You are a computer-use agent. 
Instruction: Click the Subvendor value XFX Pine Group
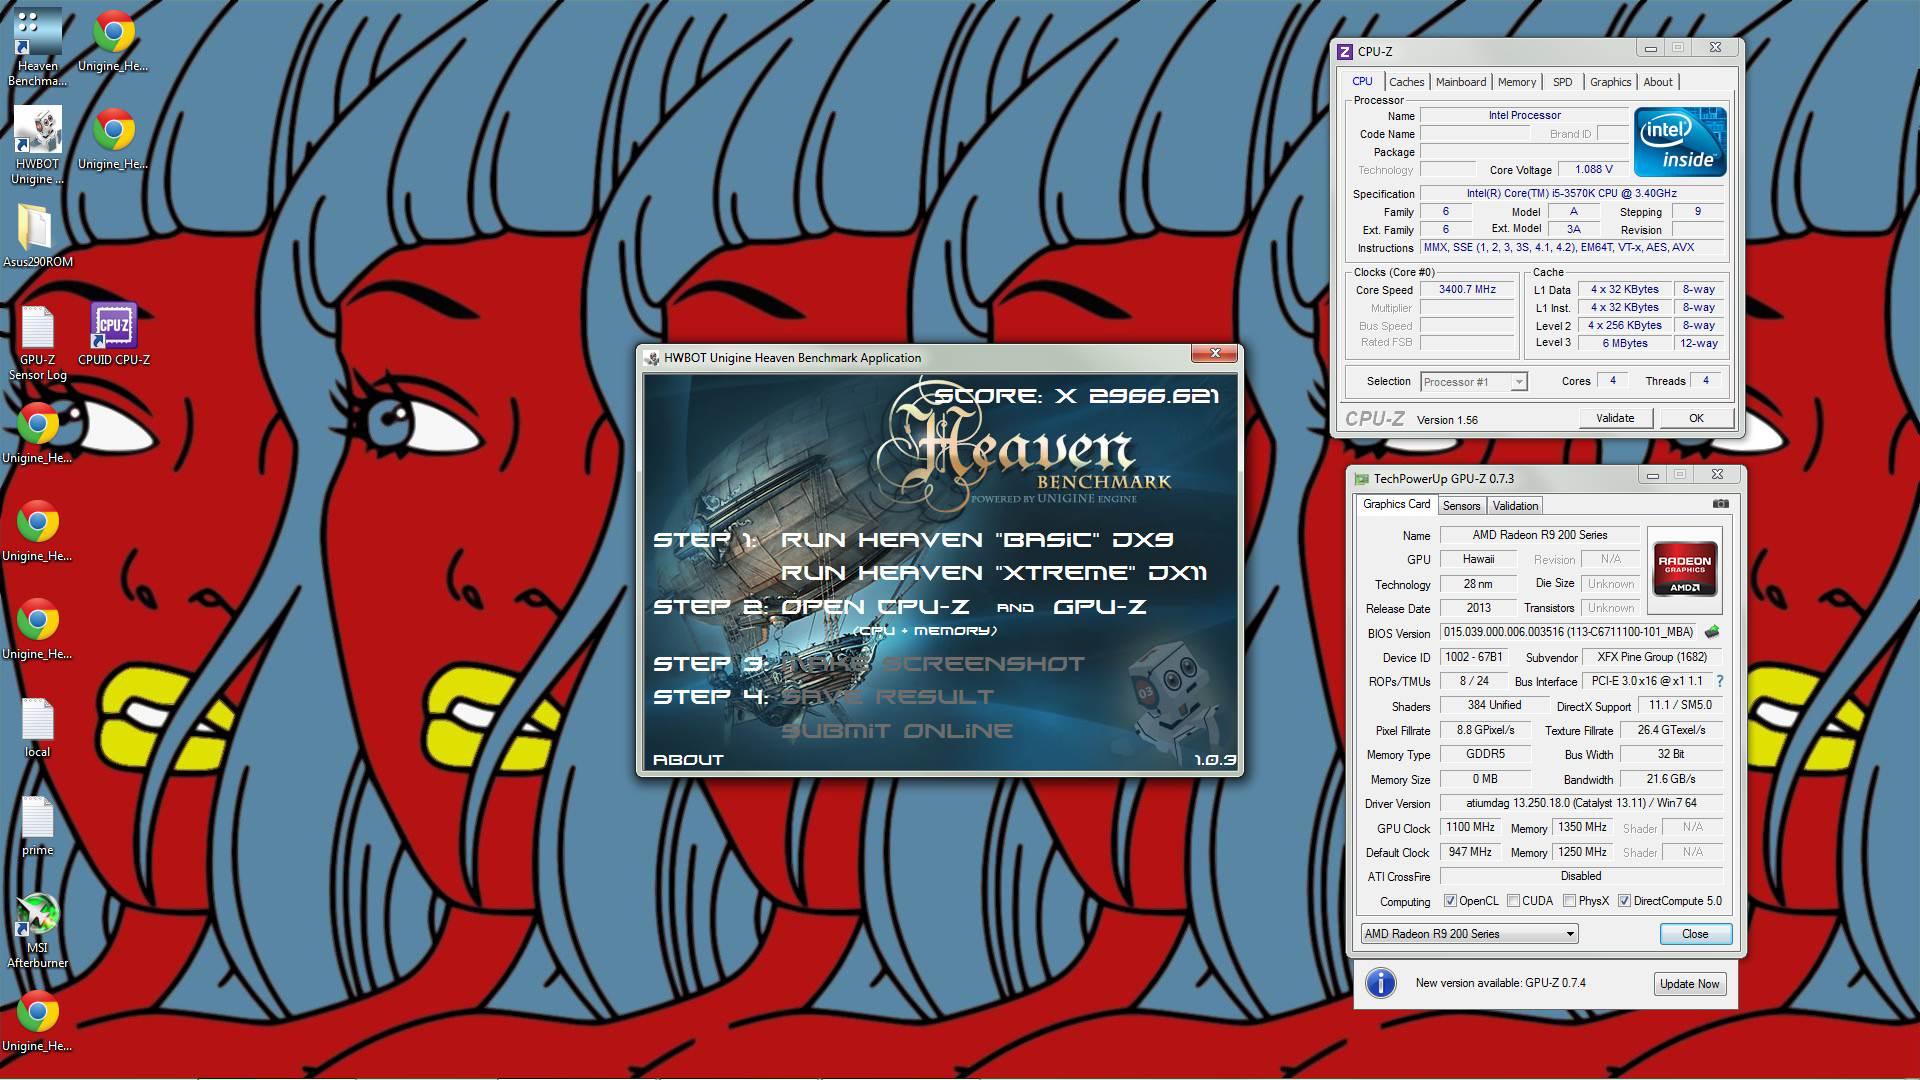1652,657
